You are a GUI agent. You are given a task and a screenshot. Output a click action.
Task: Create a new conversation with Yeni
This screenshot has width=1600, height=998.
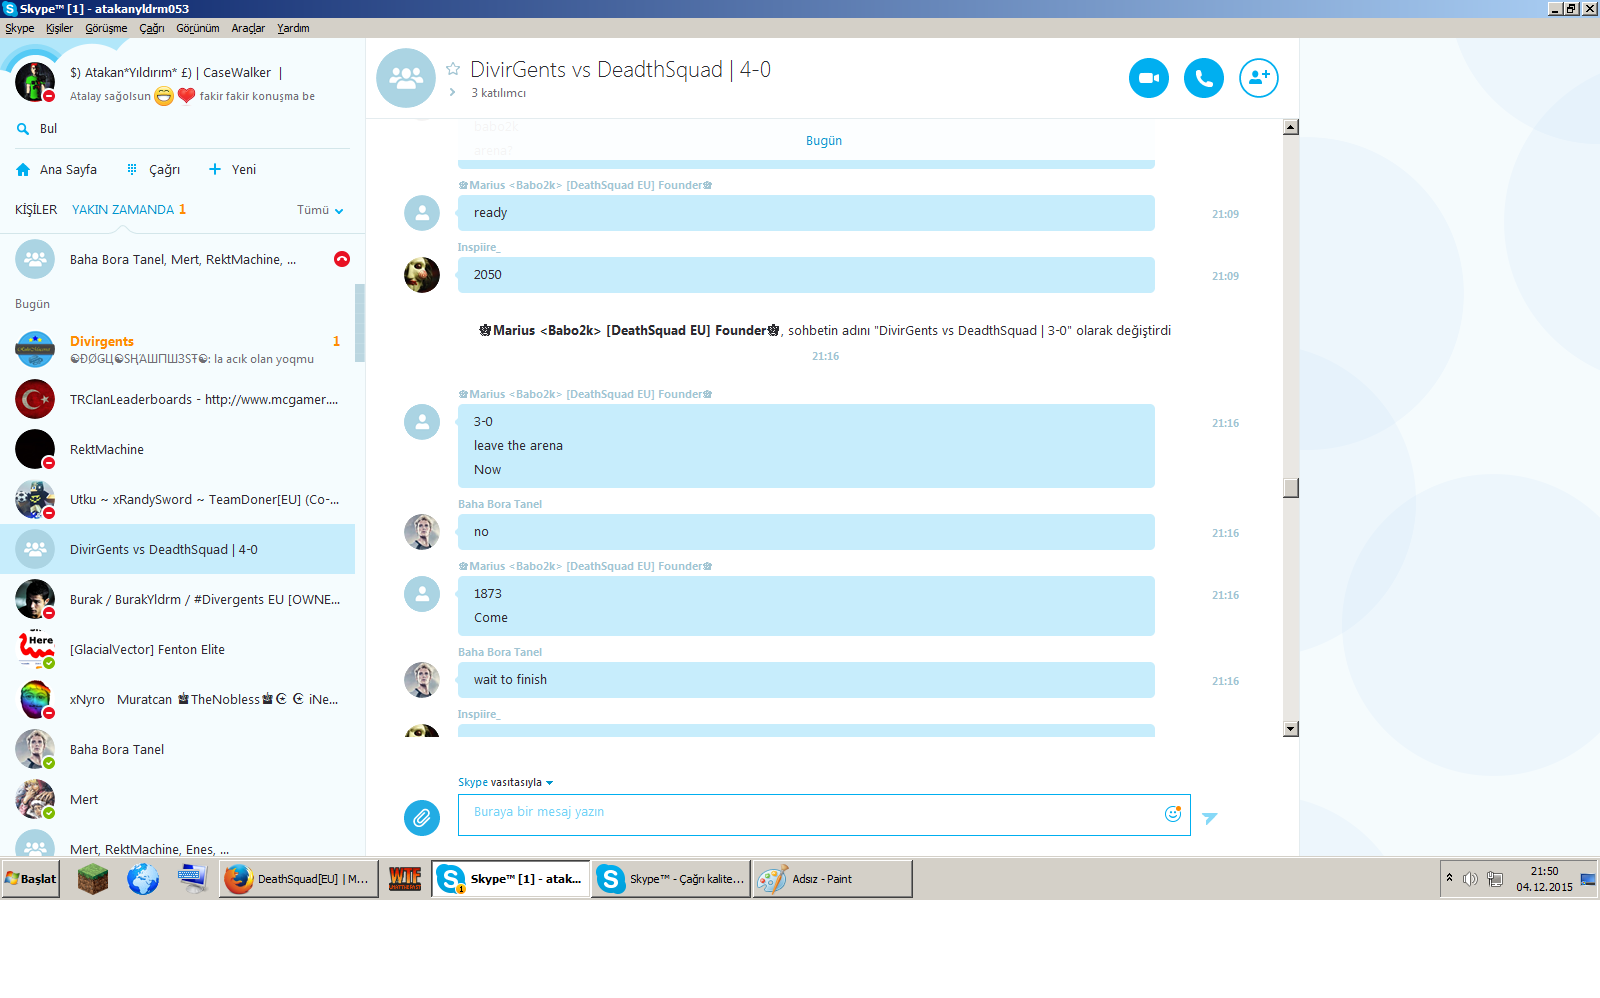click(x=232, y=170)
